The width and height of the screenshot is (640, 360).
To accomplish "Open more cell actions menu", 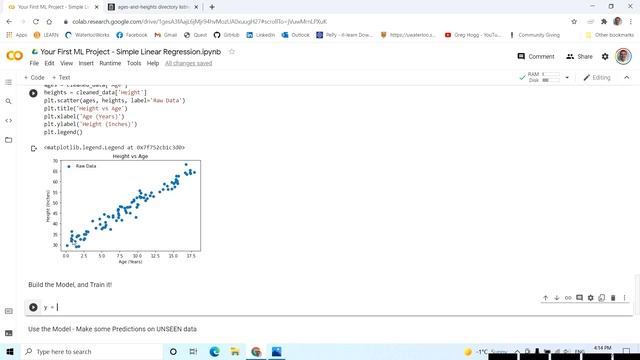I will click(x=624, y=298).
